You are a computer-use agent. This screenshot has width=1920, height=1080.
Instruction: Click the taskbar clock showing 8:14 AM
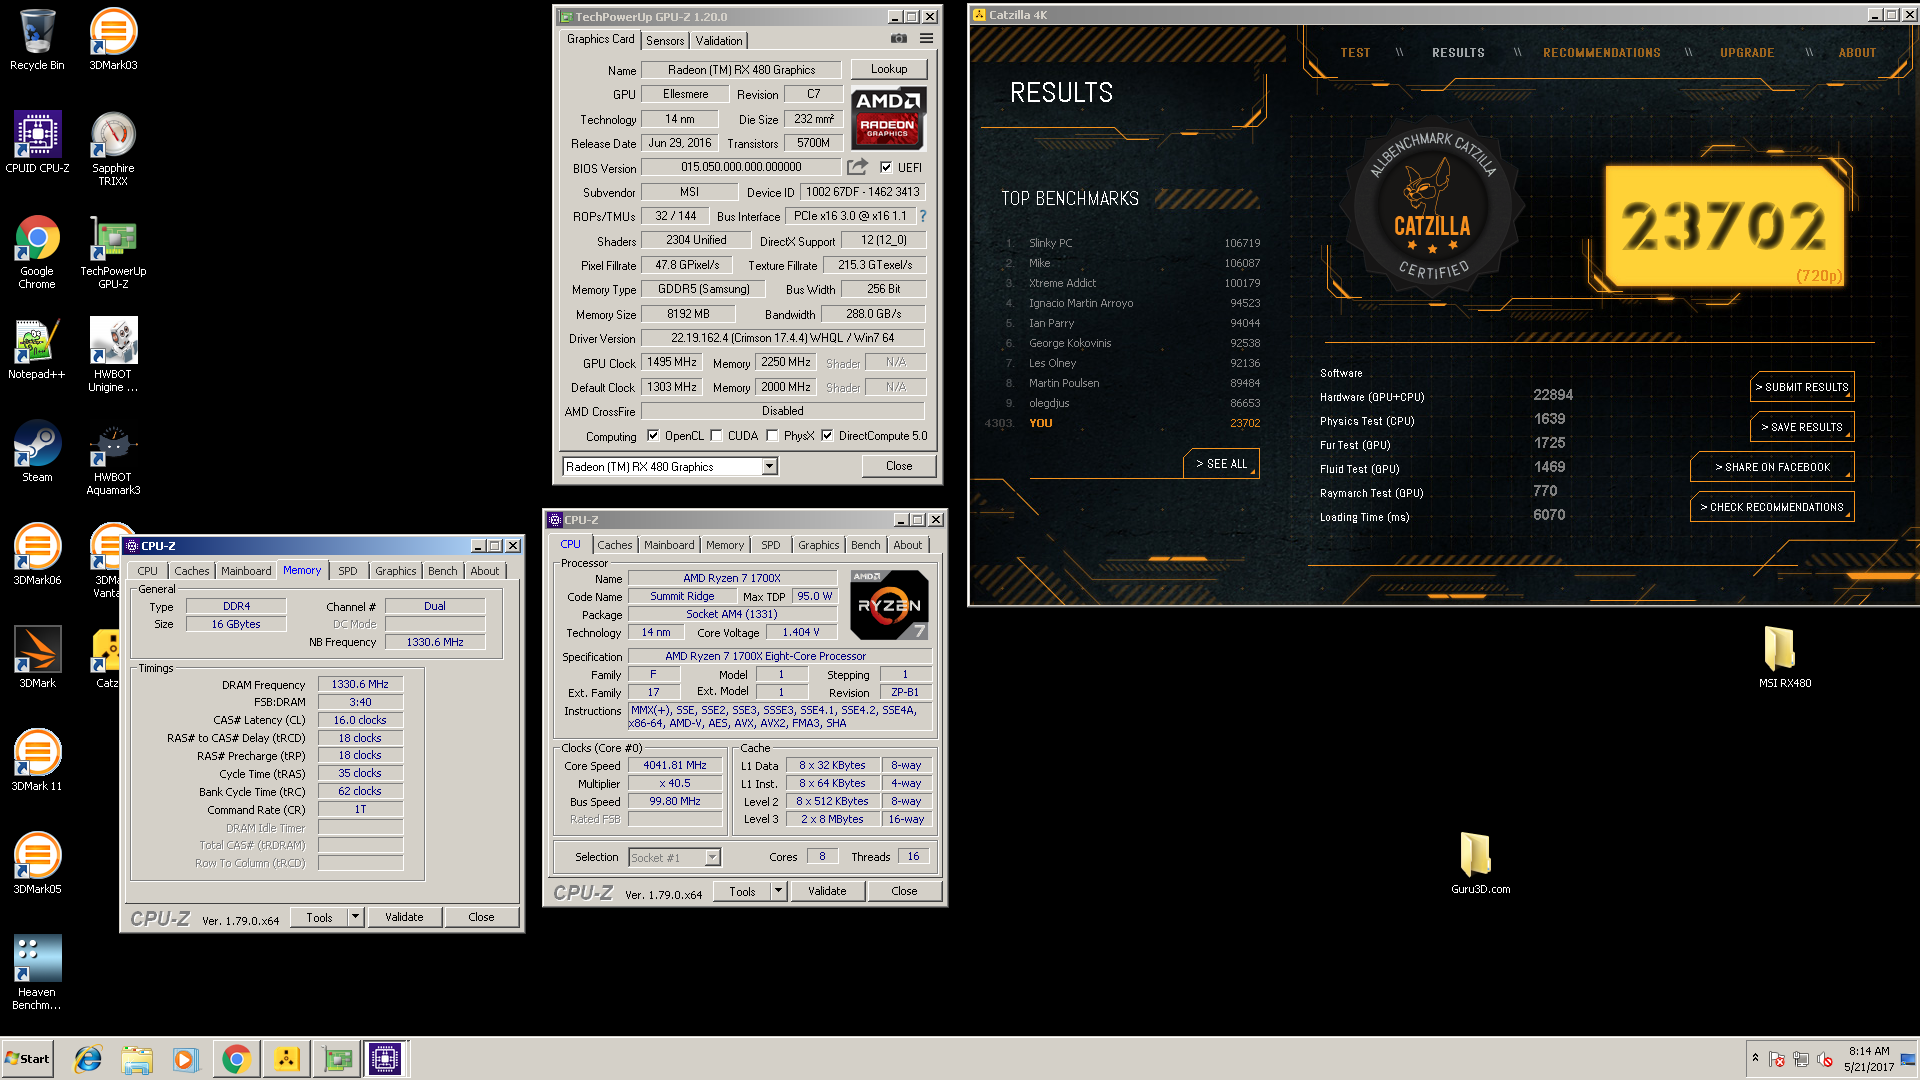tap(1869, 1059)
